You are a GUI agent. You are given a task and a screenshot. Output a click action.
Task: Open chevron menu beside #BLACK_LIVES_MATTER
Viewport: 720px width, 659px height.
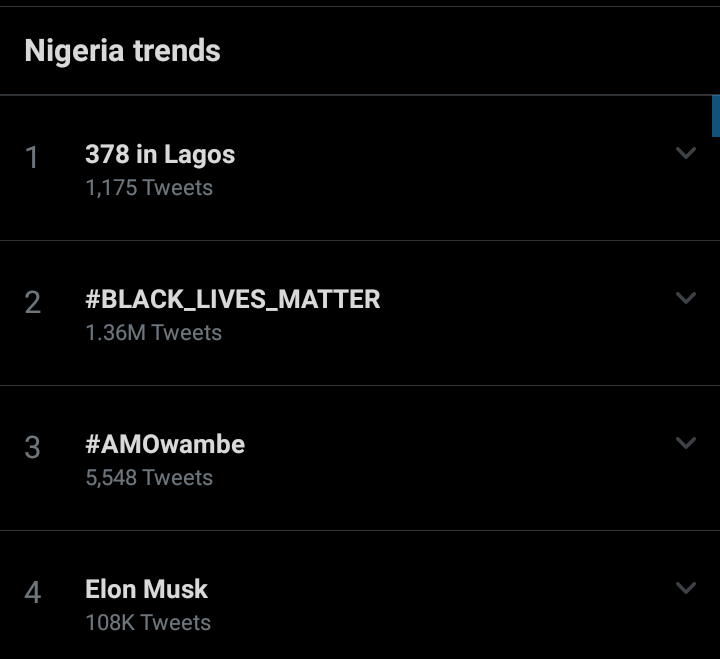(685, 298)
